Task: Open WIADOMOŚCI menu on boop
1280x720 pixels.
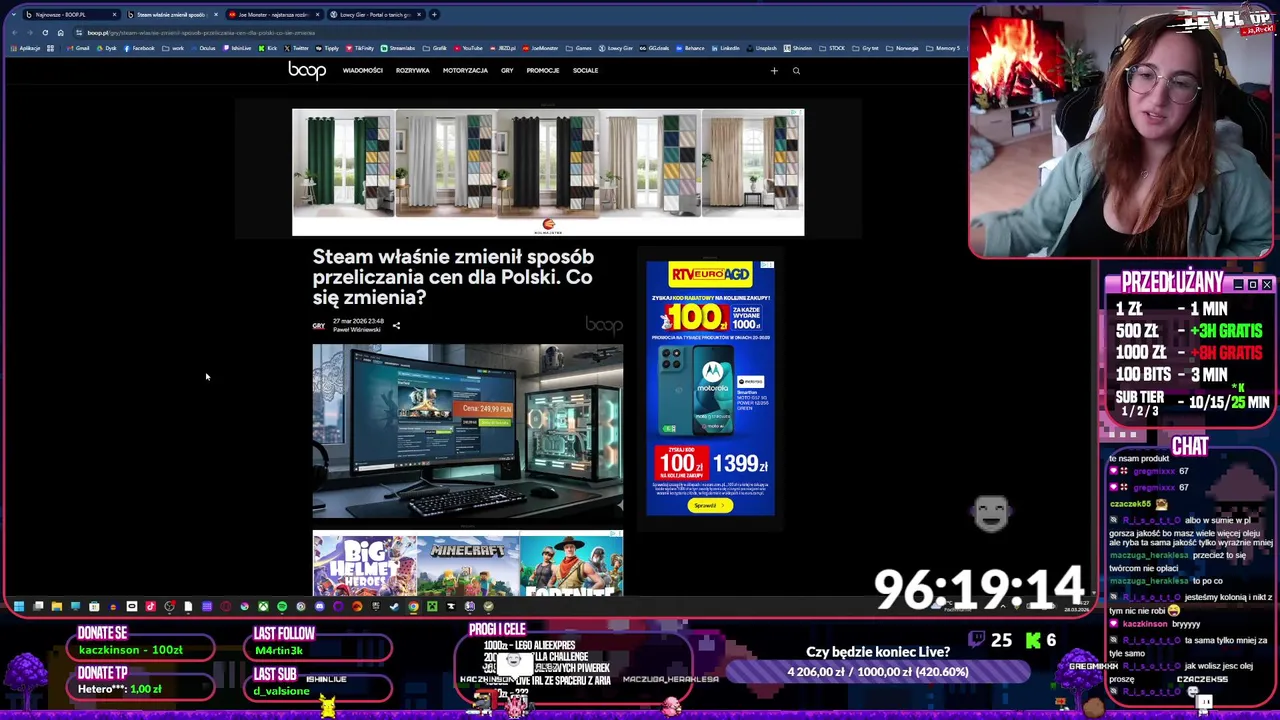Action: pyautogui.click(x=363, y=71)
